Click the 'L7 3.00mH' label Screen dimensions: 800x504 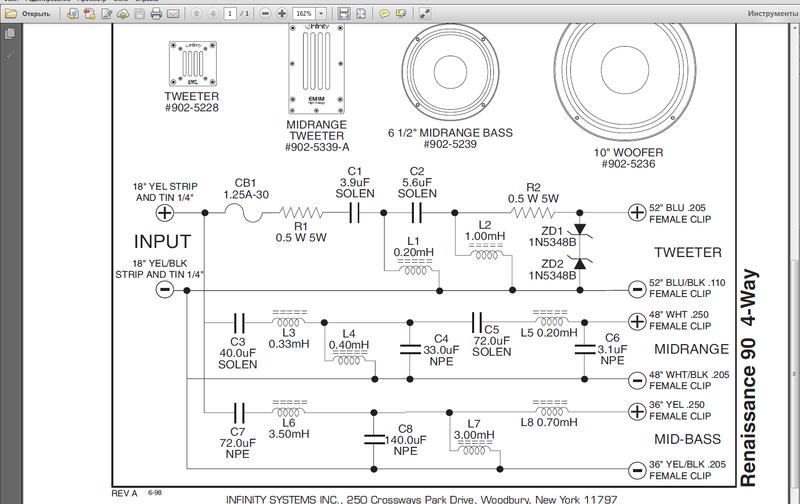click(x=474, y=430)
